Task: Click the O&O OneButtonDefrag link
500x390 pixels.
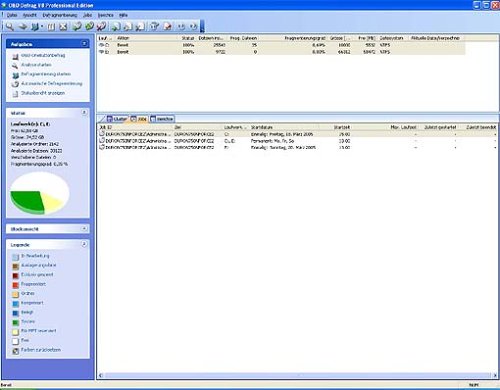Action: point(43,55)
